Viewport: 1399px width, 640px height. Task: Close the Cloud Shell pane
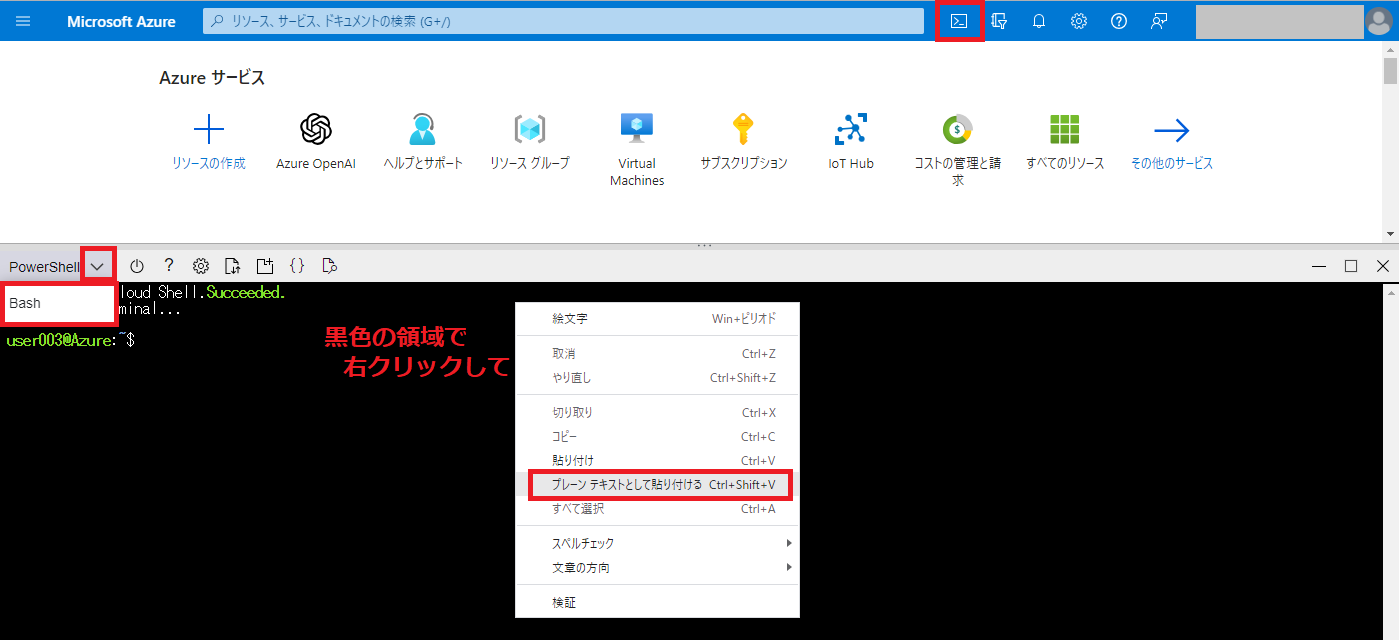click(x=1383, y=266)
